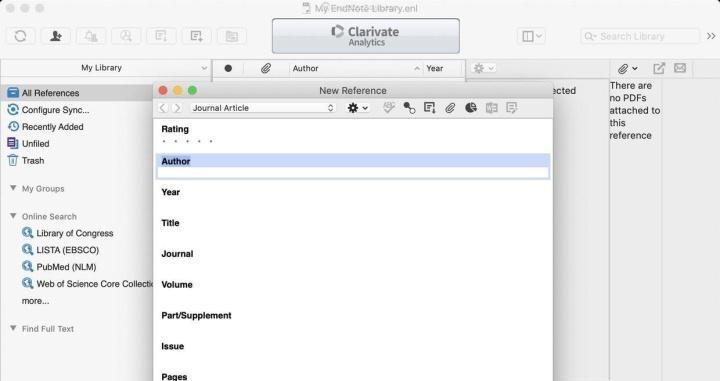Collapse the Online Search section
Screen dimensions: 720x381
(13, 216)
